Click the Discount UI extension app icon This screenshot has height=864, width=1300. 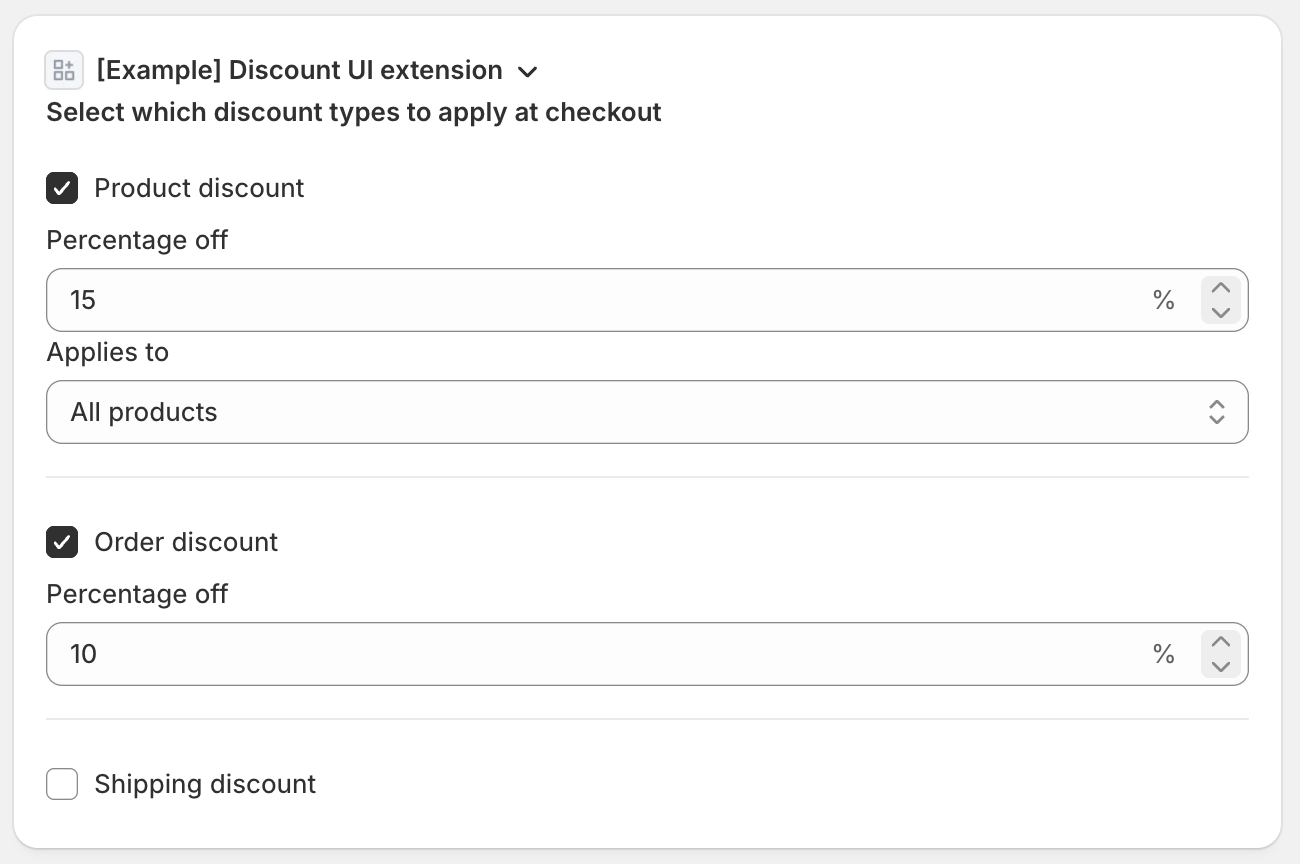(64, 70)
